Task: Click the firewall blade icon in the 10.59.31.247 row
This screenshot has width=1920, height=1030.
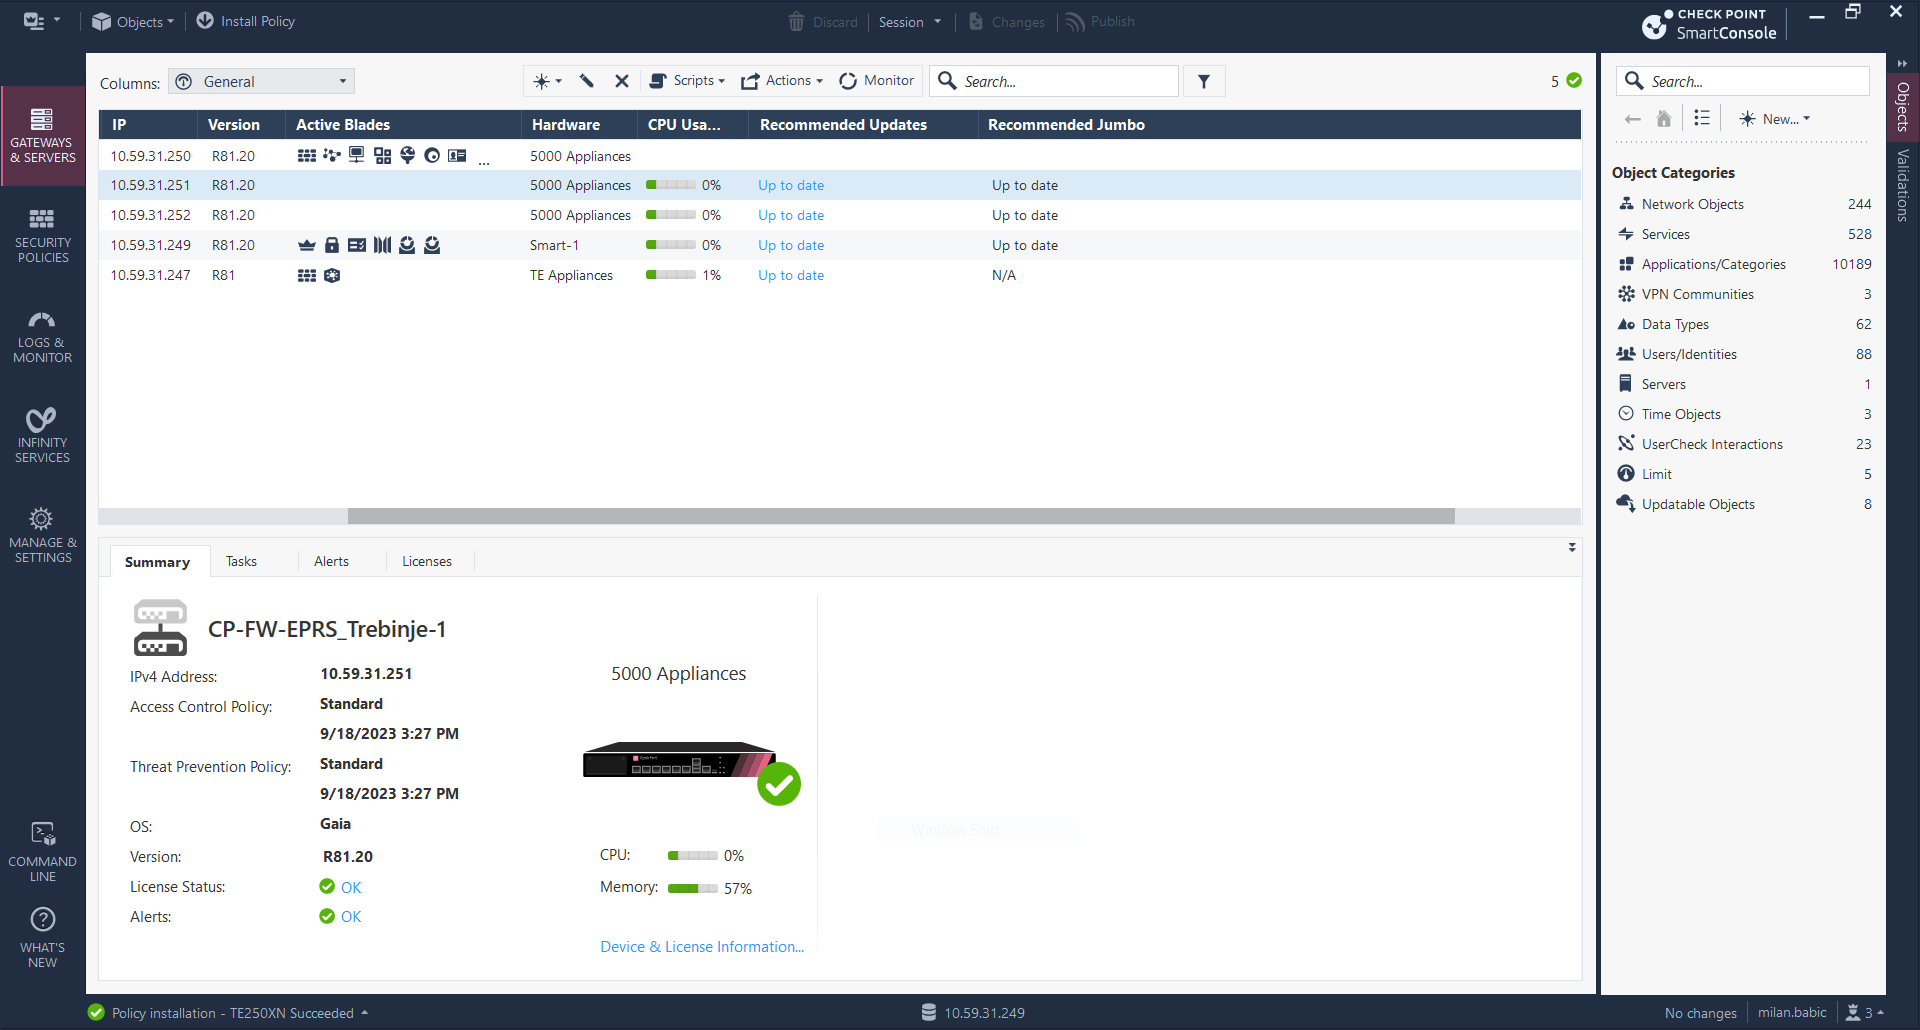Action: [307, 275]
